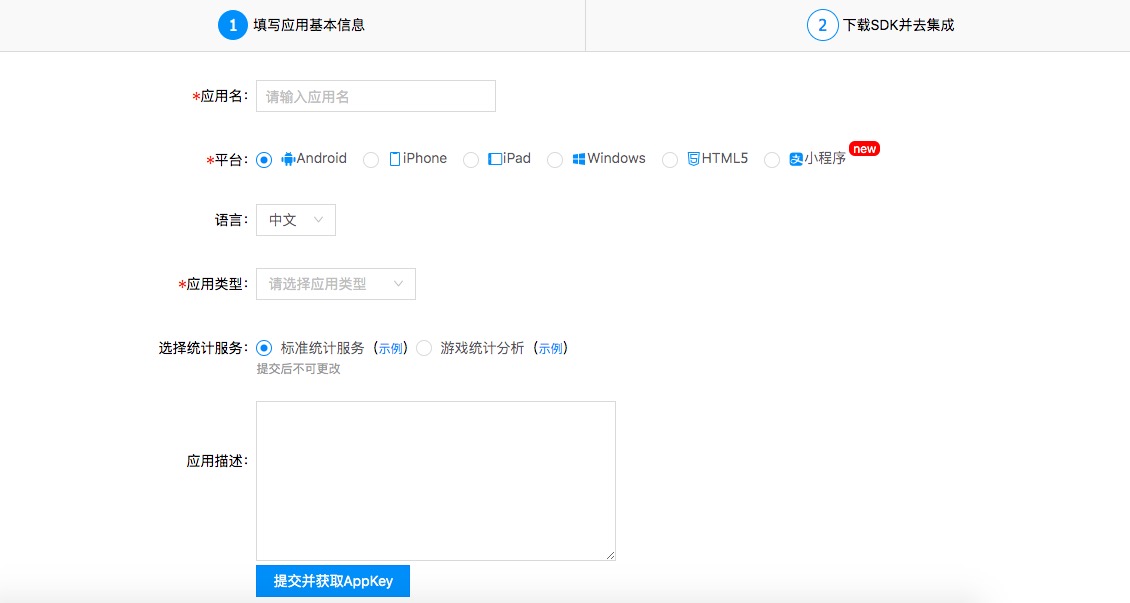Choose 游戏统计分析 radio option

coord(424,348)
